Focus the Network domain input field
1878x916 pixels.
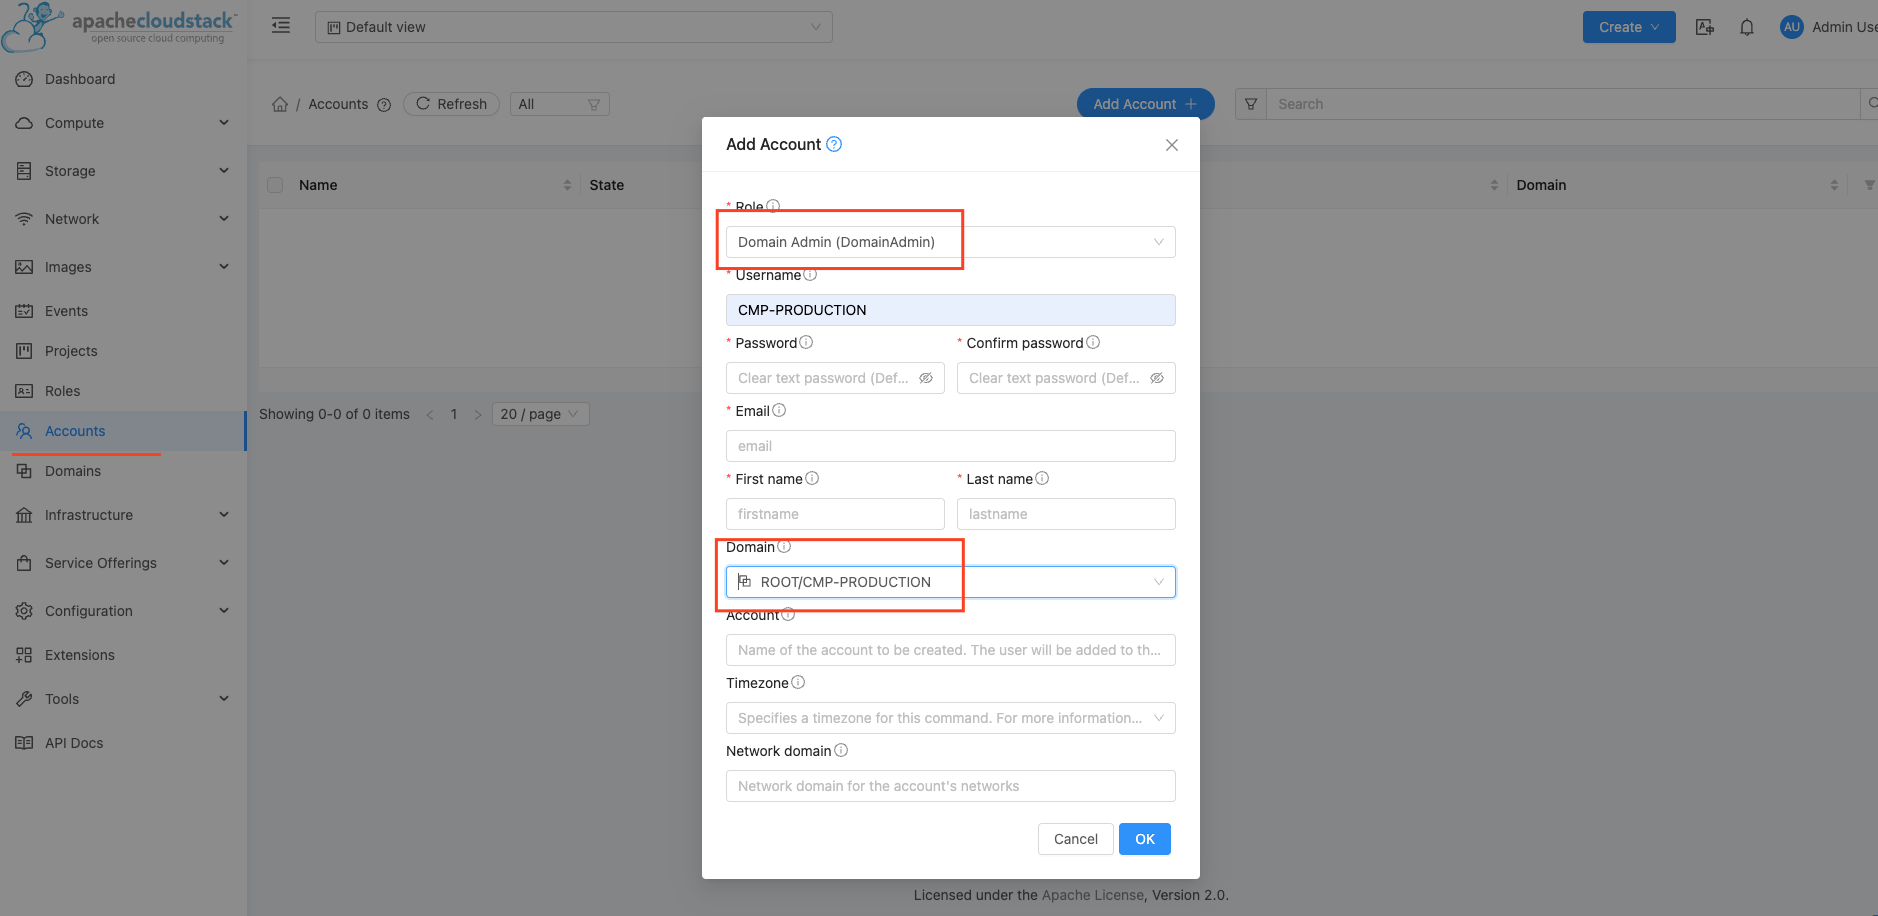tap(950, 786)
